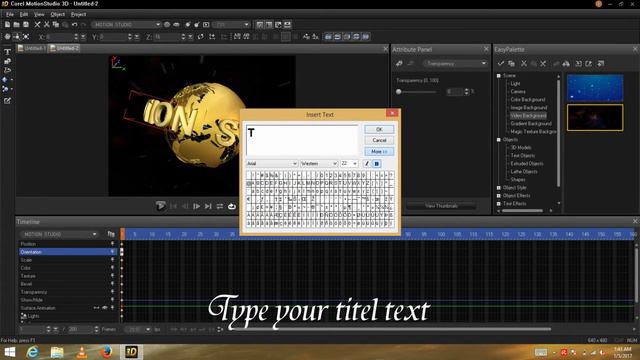The height and width of the screenshot is (360, 640).
Task: Click the copy icon in EasyPalette toolbar
Action: (x=511, y=64)
